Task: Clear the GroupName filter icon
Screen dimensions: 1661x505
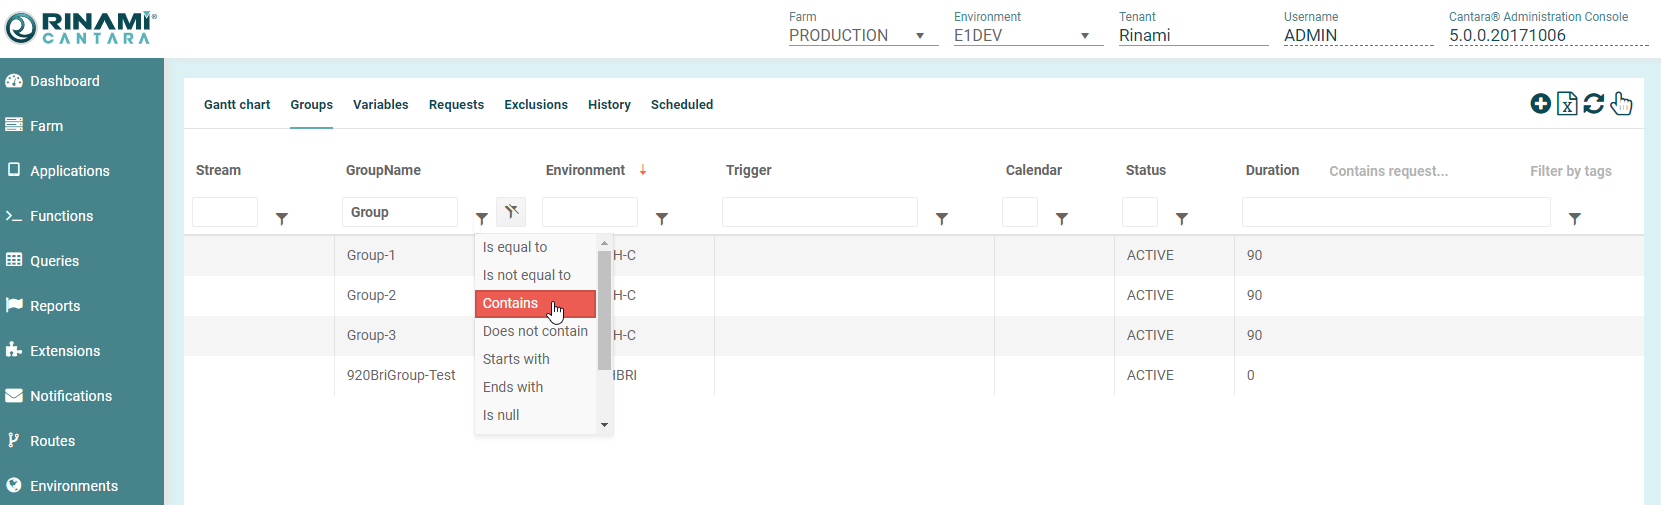Action: click(x=511, y=212)
